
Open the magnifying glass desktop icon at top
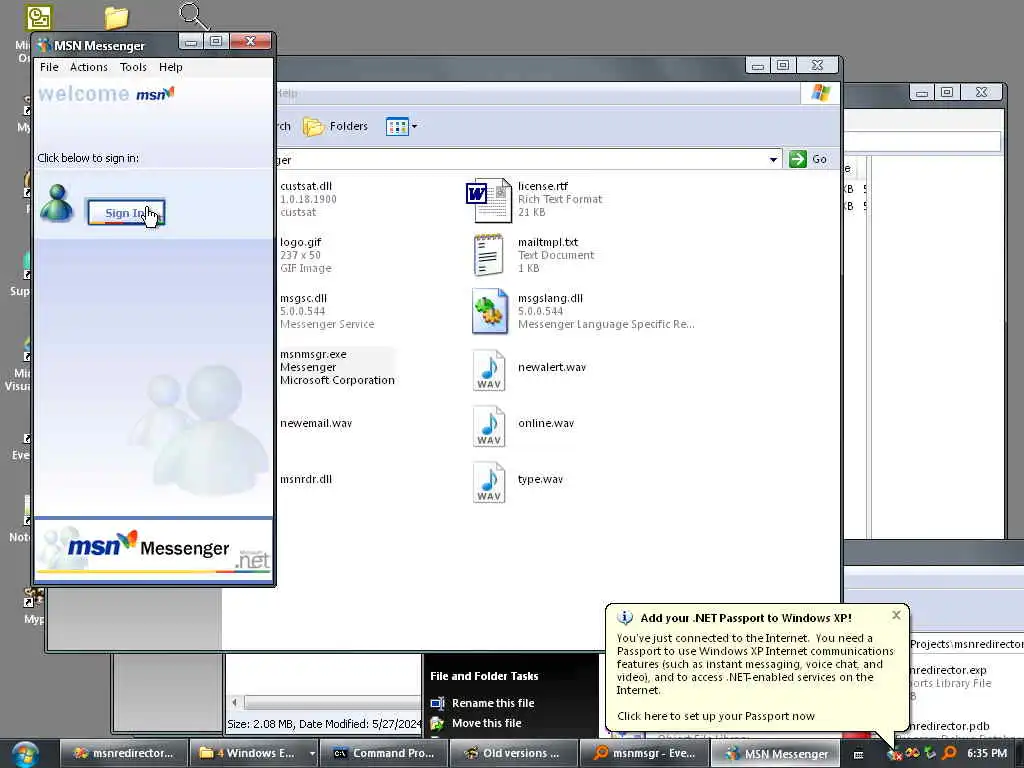click(x=193, y=16)
